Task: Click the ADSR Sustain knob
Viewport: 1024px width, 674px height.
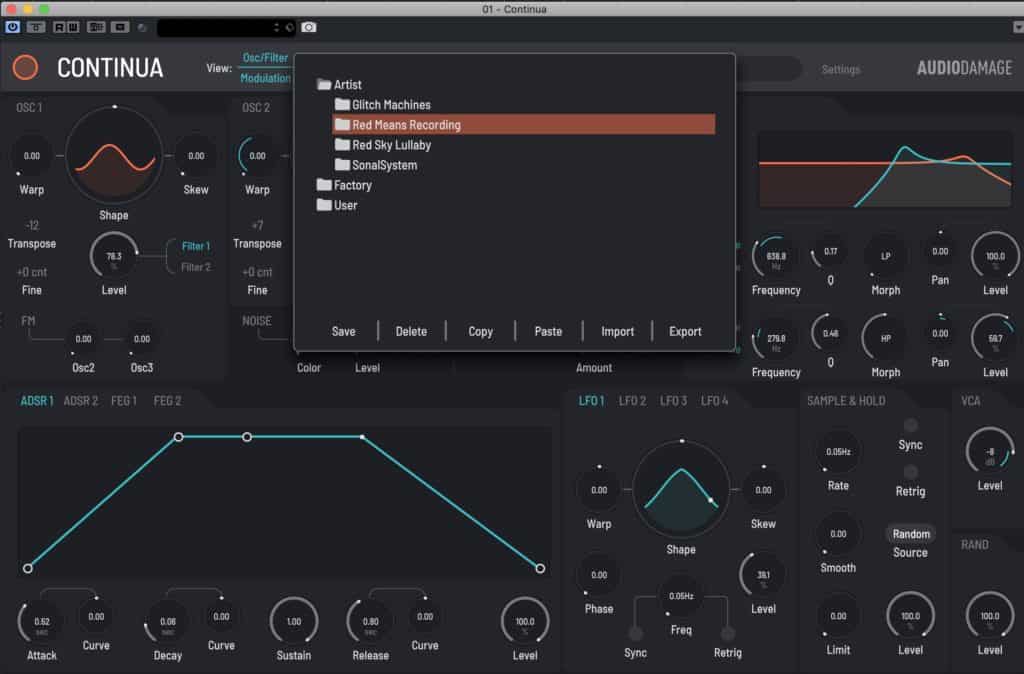Action: click(x=294, y=621)
